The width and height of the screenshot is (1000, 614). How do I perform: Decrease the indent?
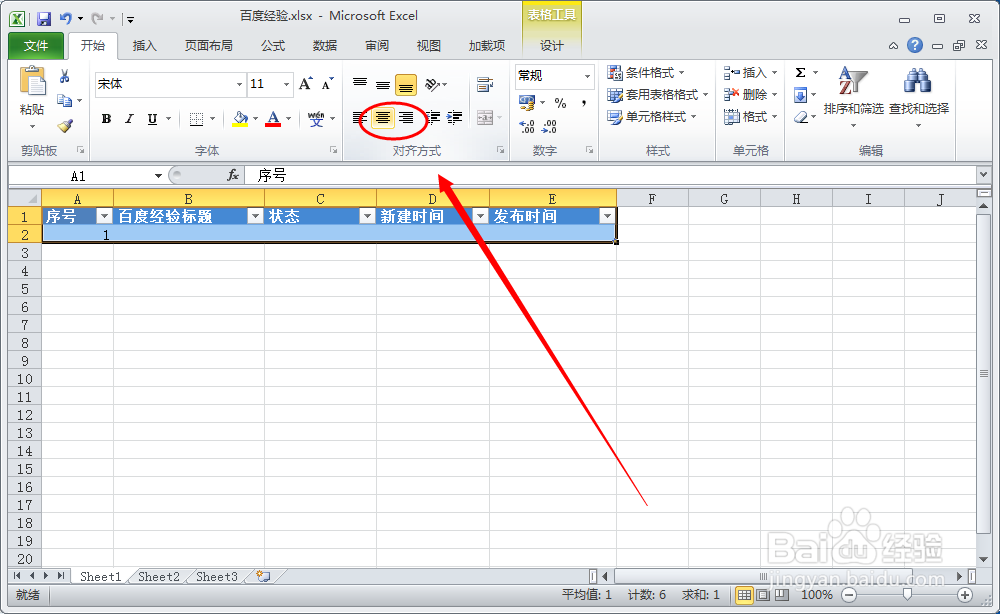pos(433,117)
